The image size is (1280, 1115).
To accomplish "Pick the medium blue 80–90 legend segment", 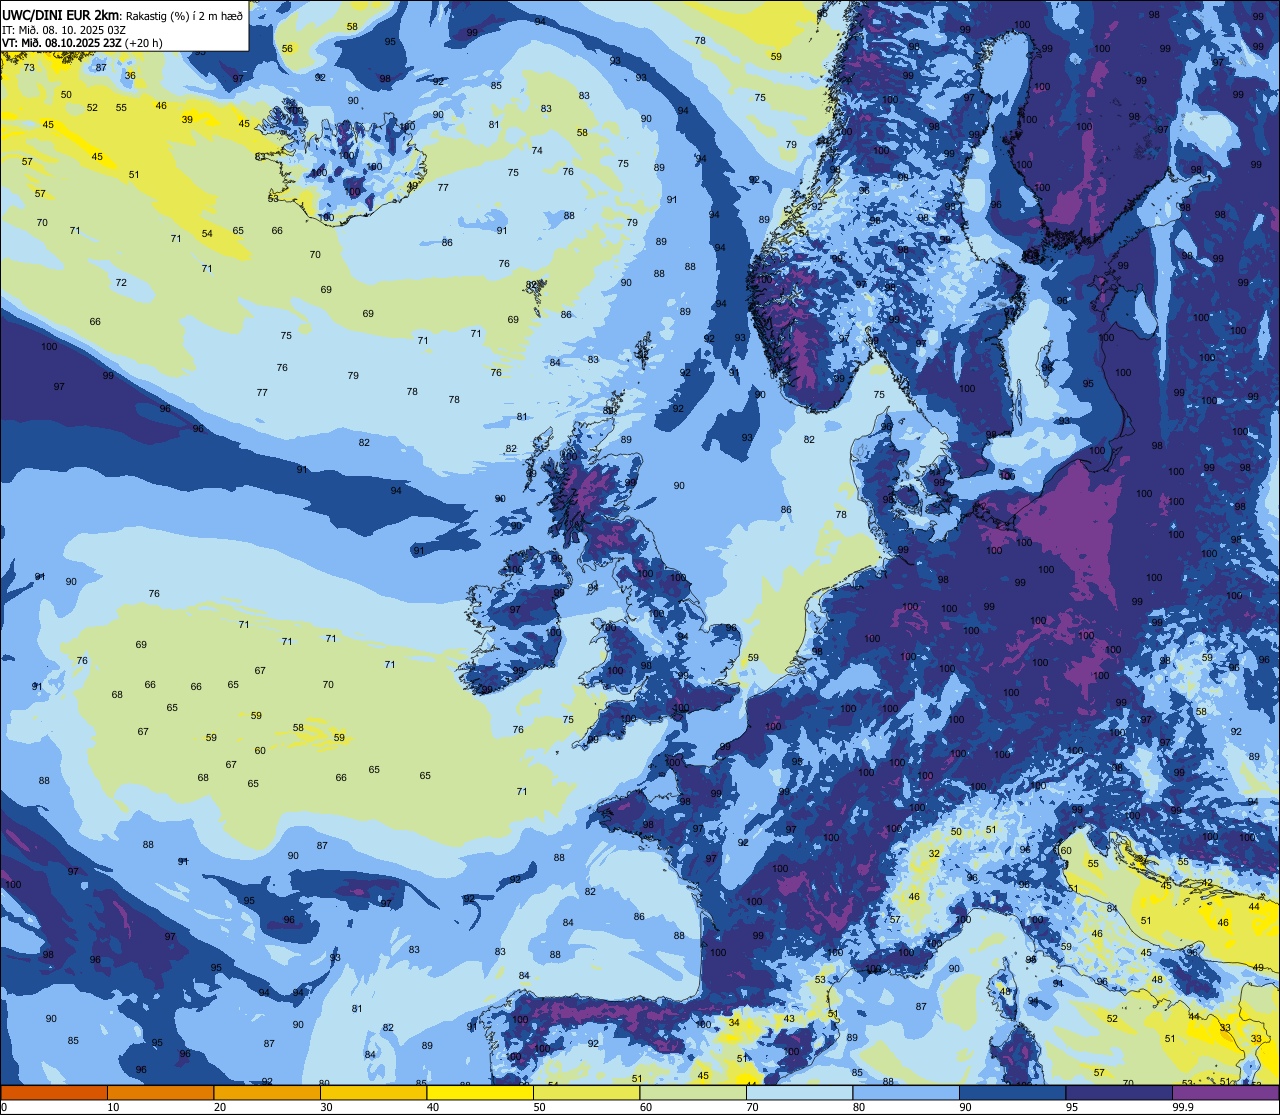I will [x=906, y=1092].
